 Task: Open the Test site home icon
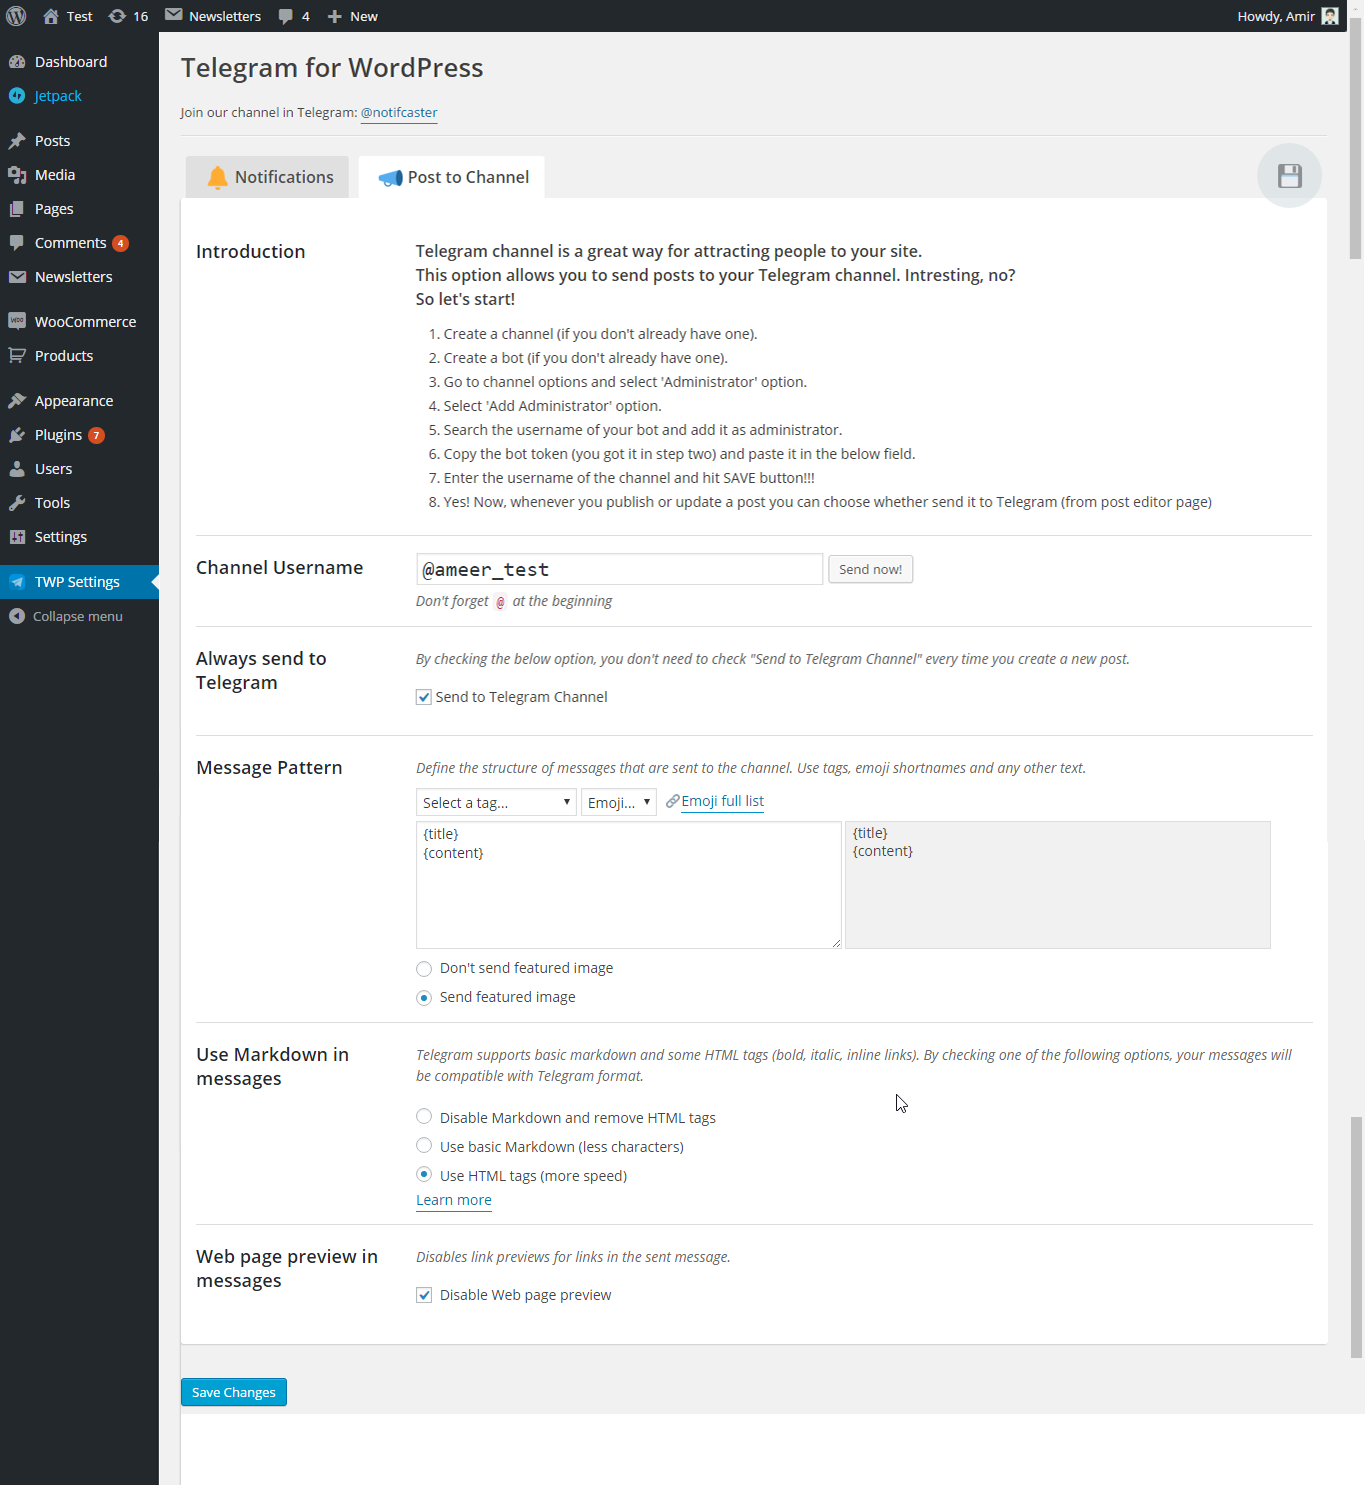click(x=51, y=16)
